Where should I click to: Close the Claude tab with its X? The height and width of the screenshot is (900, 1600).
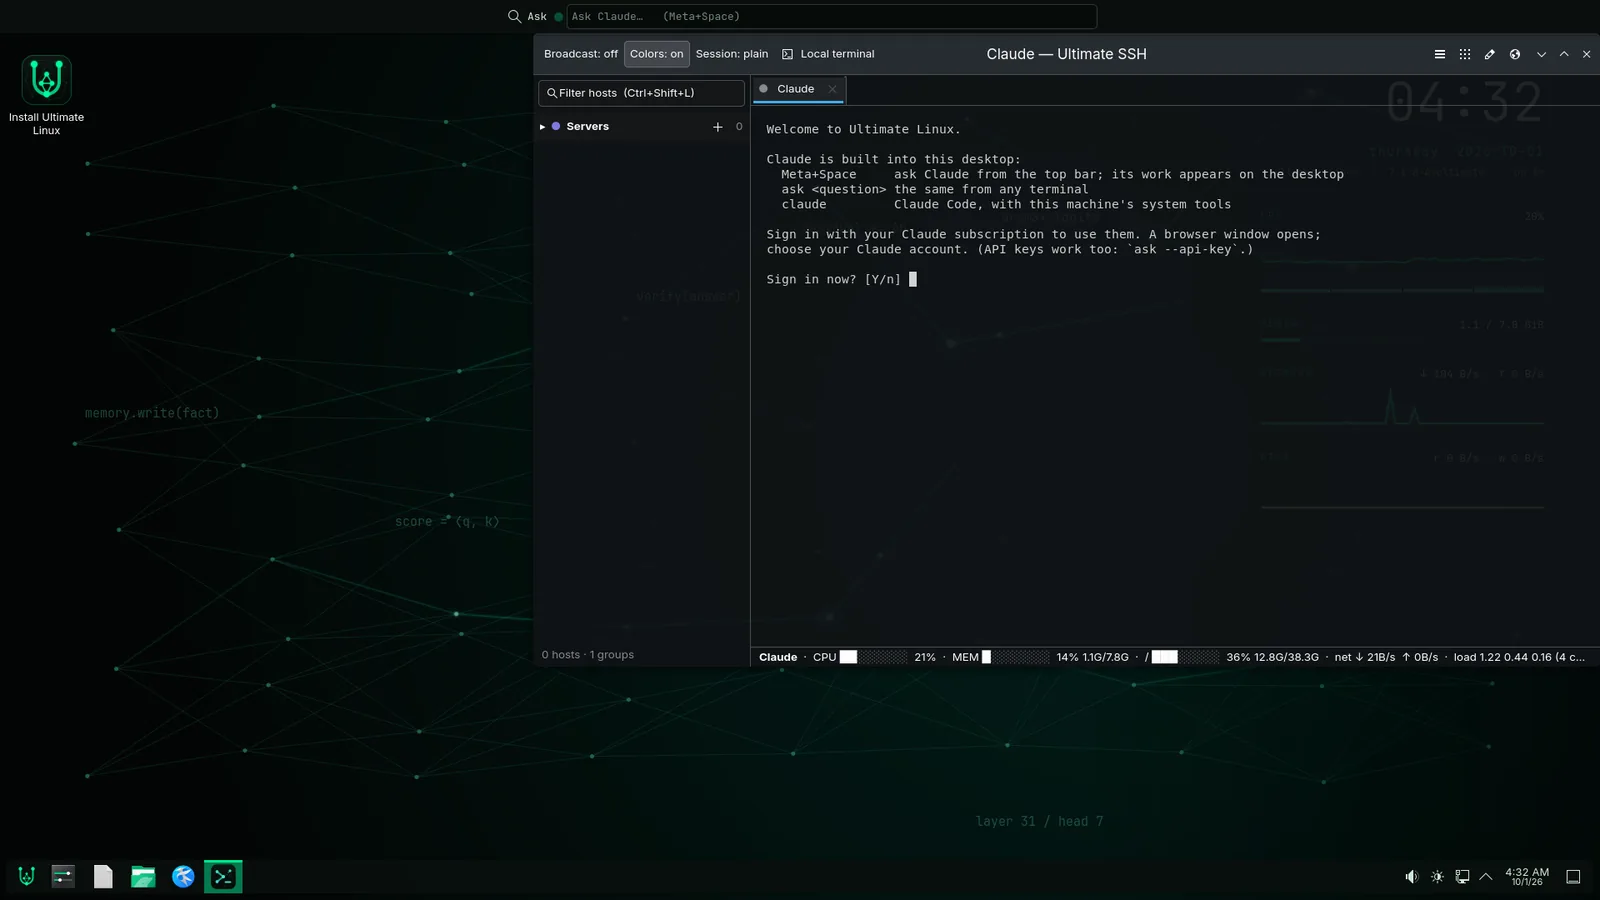coord(832,89)
